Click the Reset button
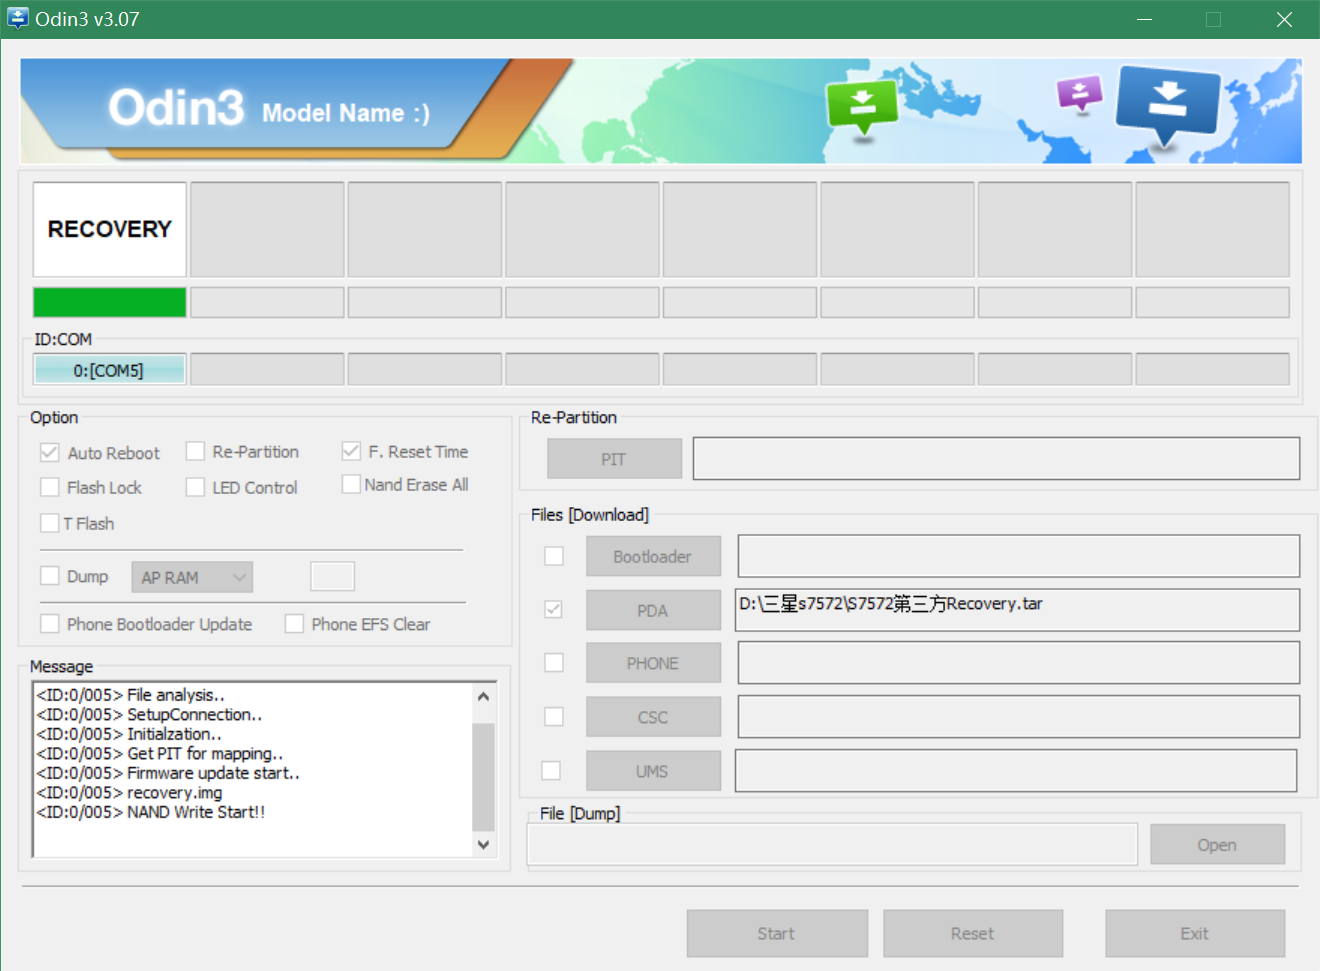Screen dimensions: 1320x971 [x=972, y=933]
